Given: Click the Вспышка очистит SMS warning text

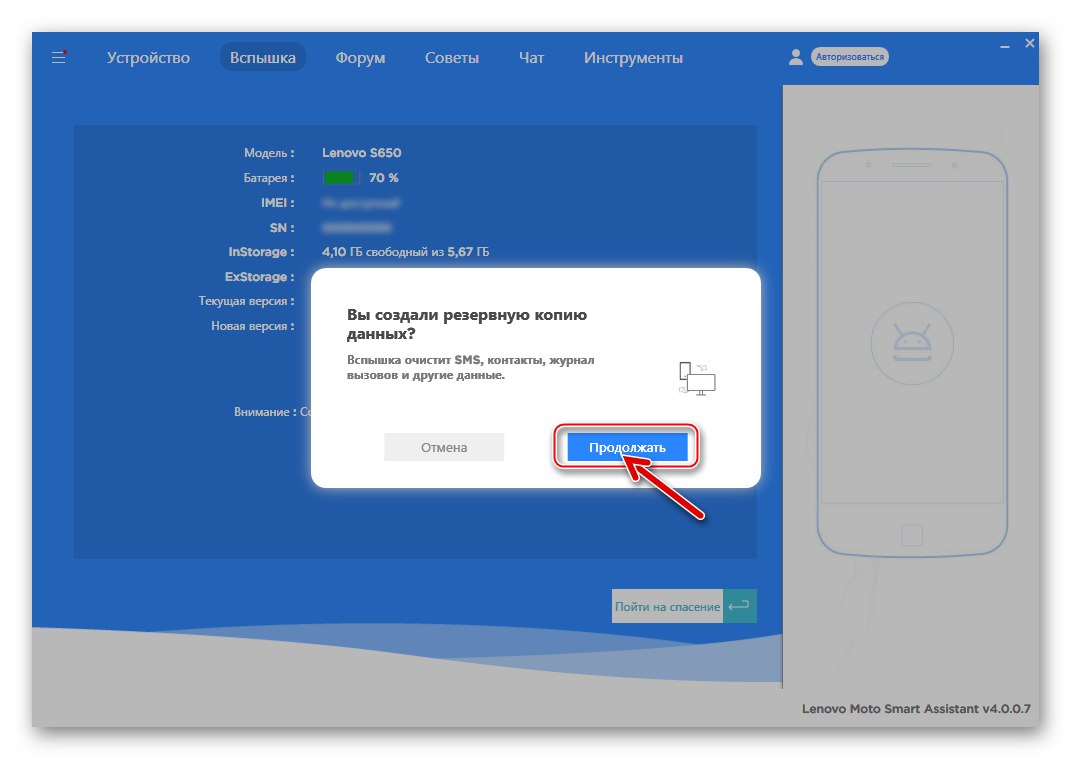Looking at the screenshot, I should pos(471,368).
